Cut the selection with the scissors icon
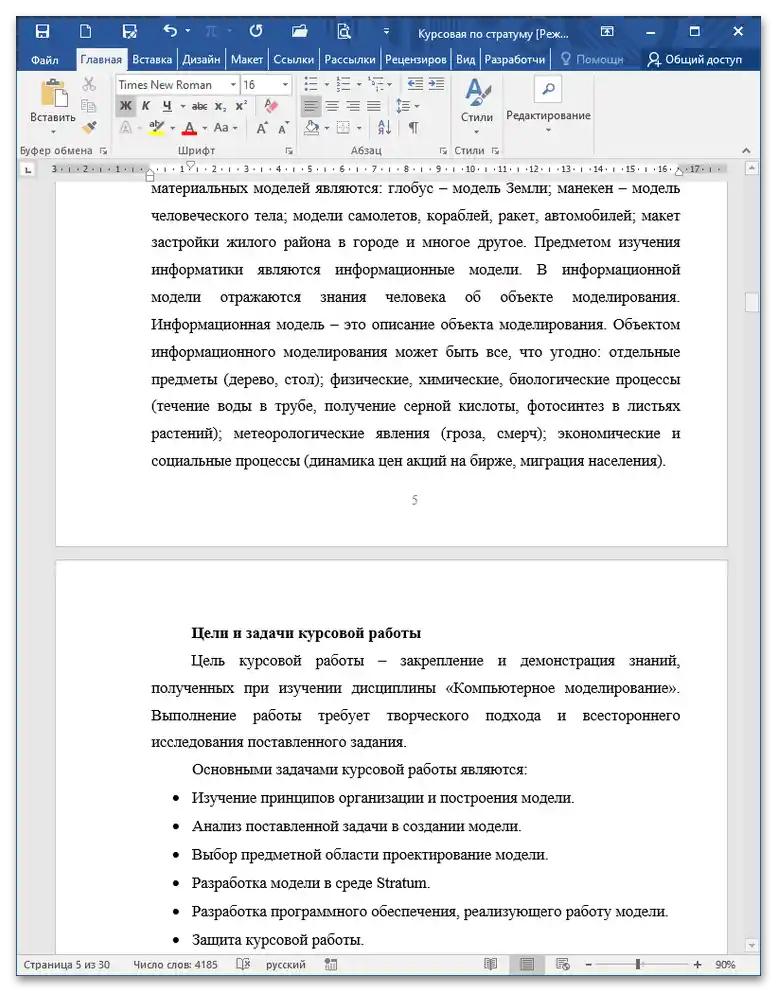This screenshot has width=777, height=992. pos(89,84)
